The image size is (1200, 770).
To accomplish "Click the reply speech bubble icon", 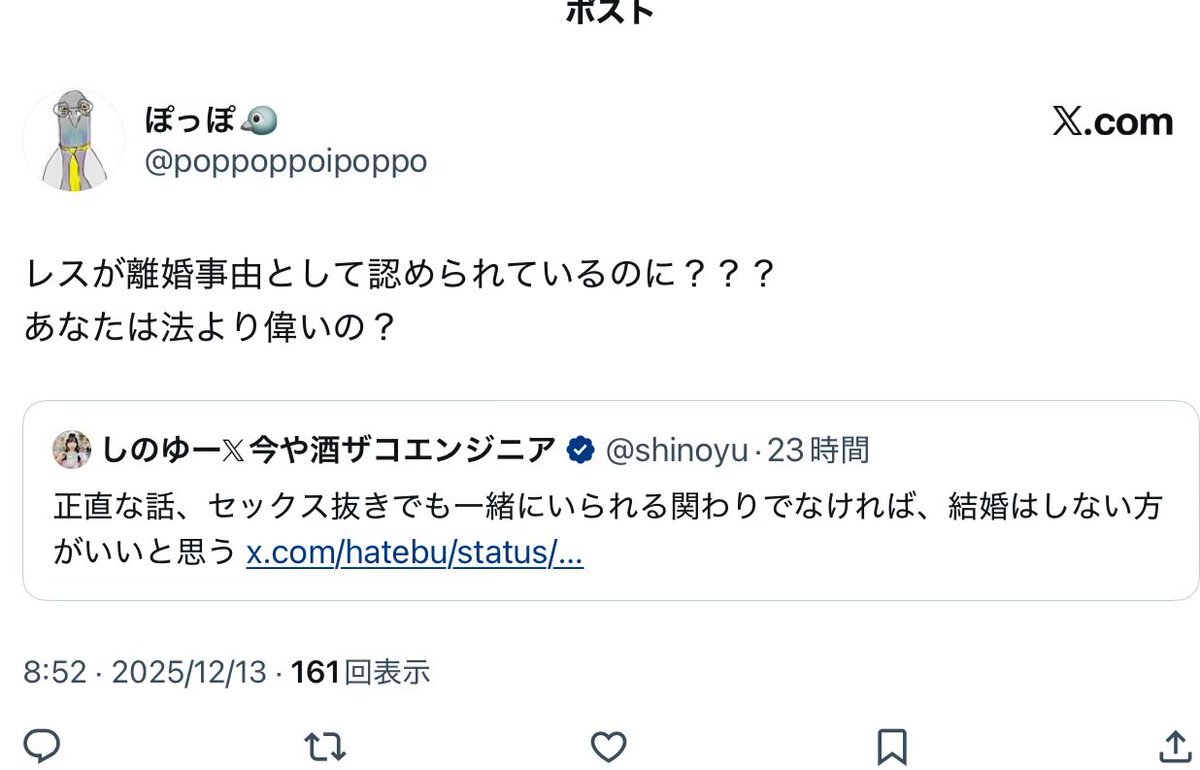I will (x=42, y=745).
